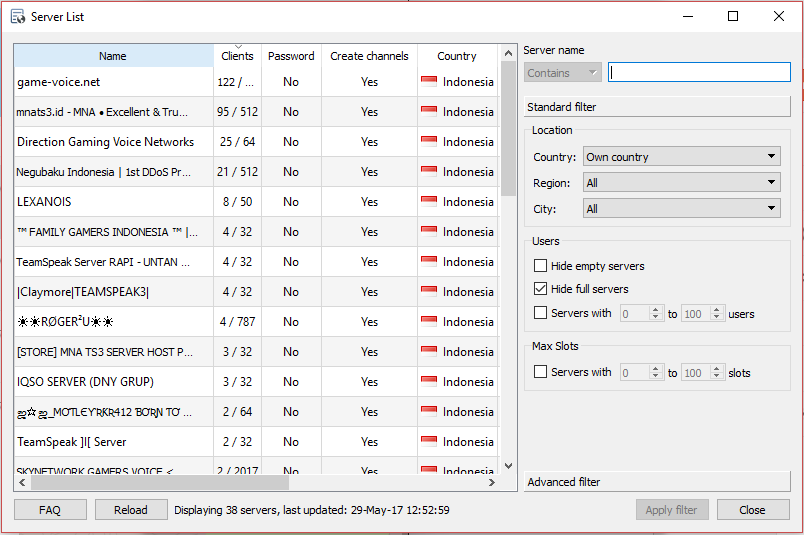The image size is (804, 535).
Task: Click the Close button
Action: click(x=753, y=510)
